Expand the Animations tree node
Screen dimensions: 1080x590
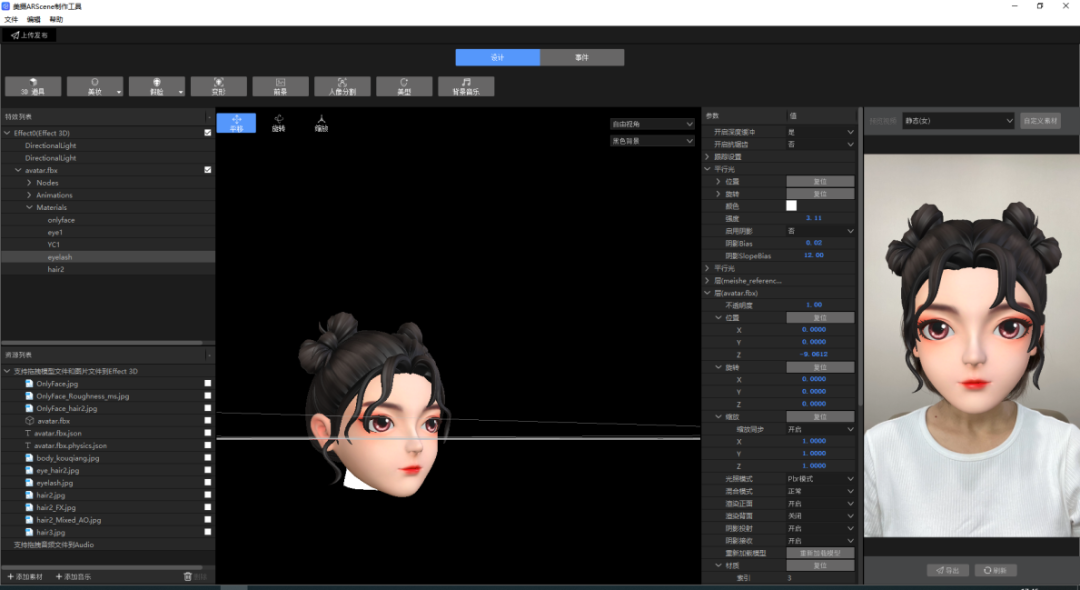coord(29,195)
